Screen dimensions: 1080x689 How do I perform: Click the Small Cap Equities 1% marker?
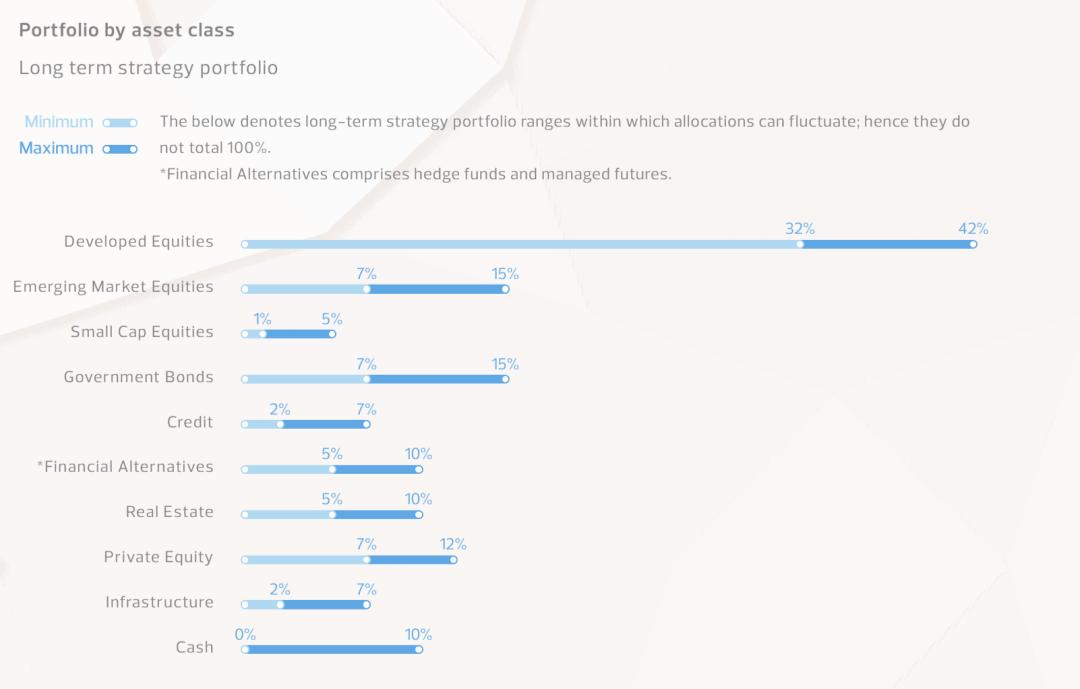click(263, 334)
